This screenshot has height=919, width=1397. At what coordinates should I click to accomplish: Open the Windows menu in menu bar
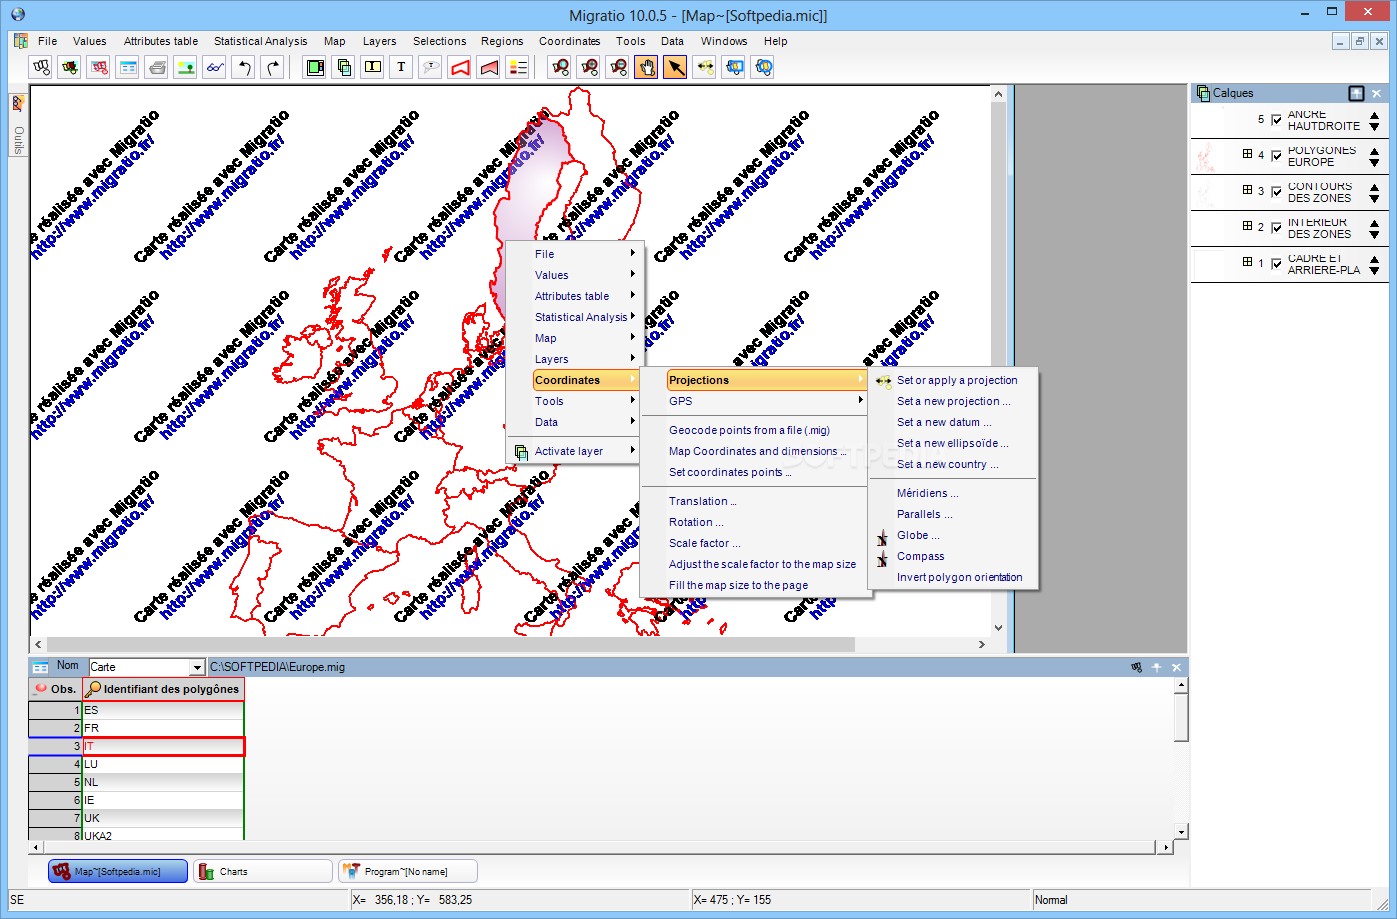[724, 41]
